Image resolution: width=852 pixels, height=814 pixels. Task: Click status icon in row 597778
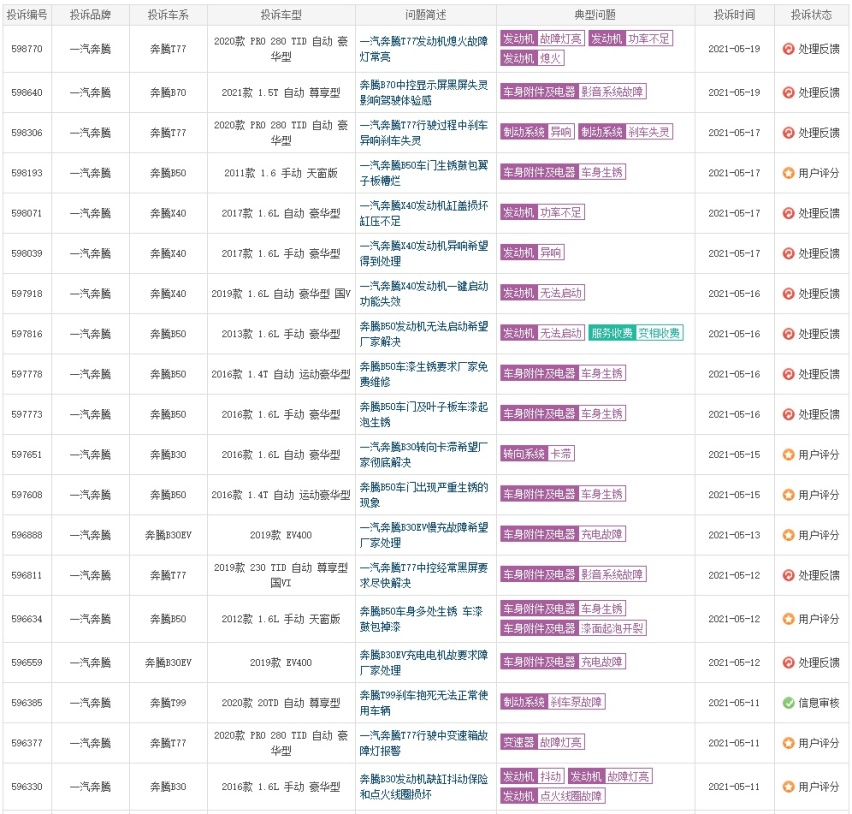point(788,374)
